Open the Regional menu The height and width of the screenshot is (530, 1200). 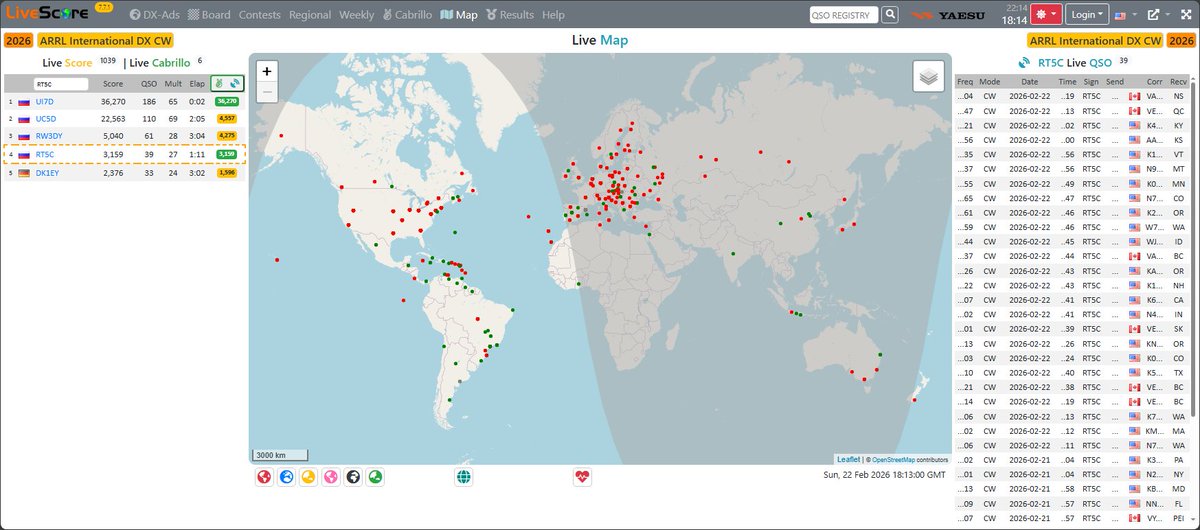coord(310,15)
